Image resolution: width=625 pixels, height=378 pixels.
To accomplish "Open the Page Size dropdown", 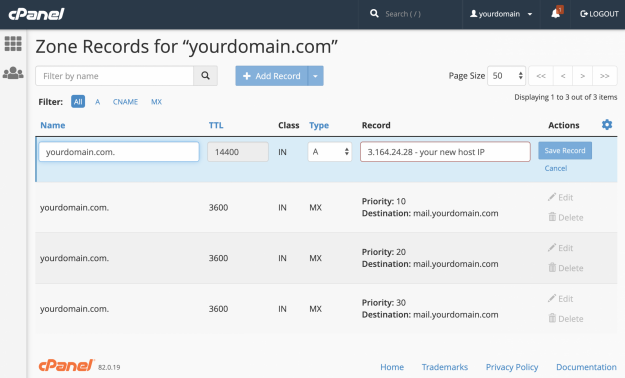I will (x=506, y=76).
